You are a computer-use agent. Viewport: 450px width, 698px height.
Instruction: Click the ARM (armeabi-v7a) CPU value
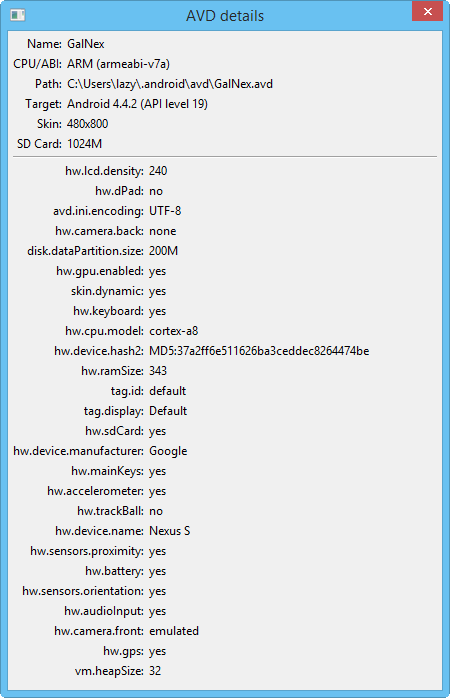pos(118,64)
